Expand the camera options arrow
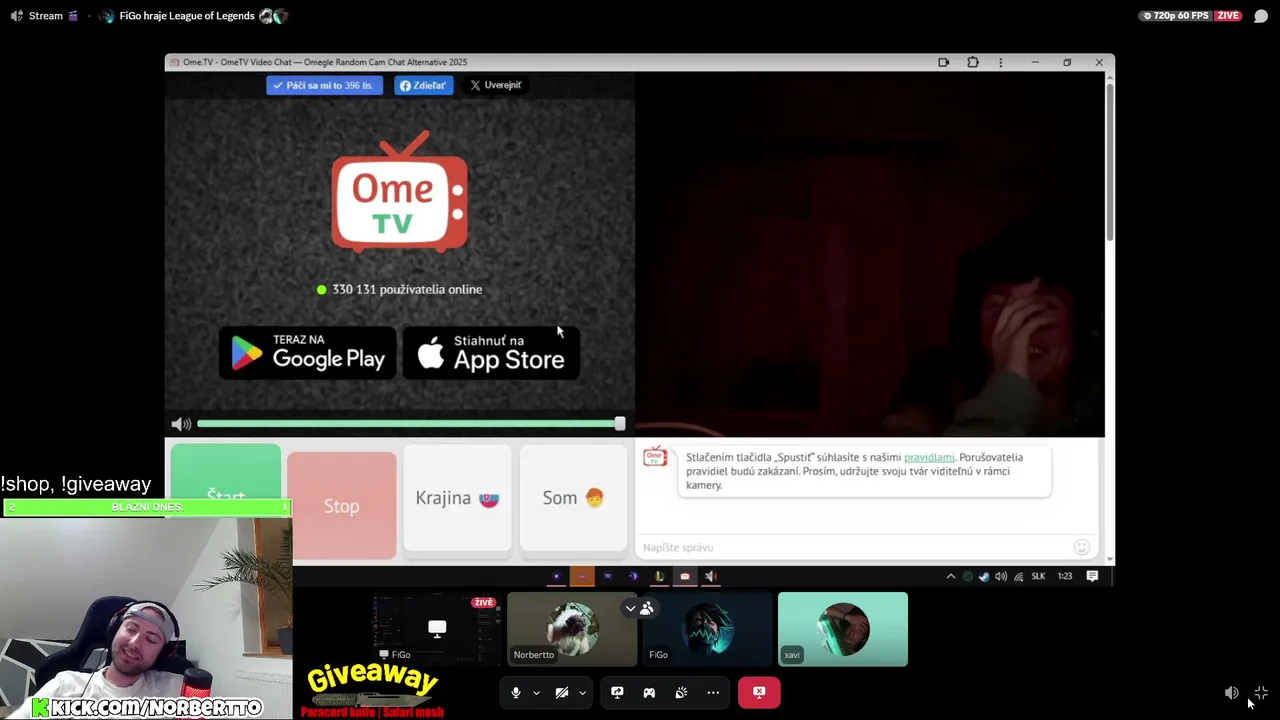1280x720 pixels. (x=582, y=692)
